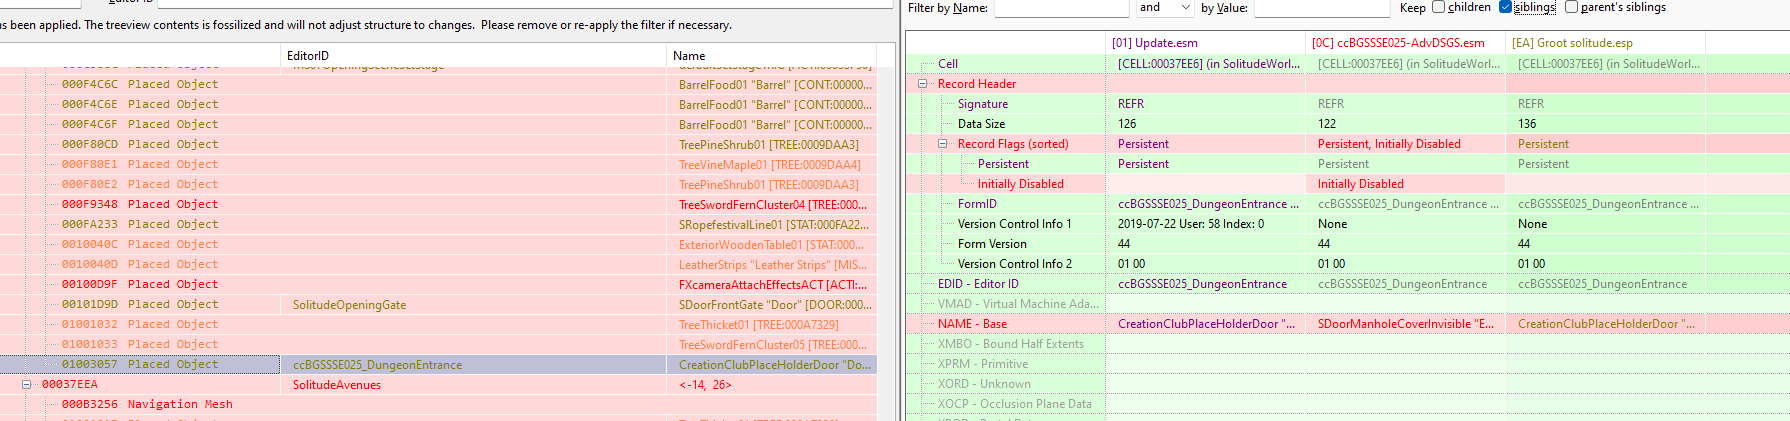Select the NAME - Base row label

pos(972,324)
